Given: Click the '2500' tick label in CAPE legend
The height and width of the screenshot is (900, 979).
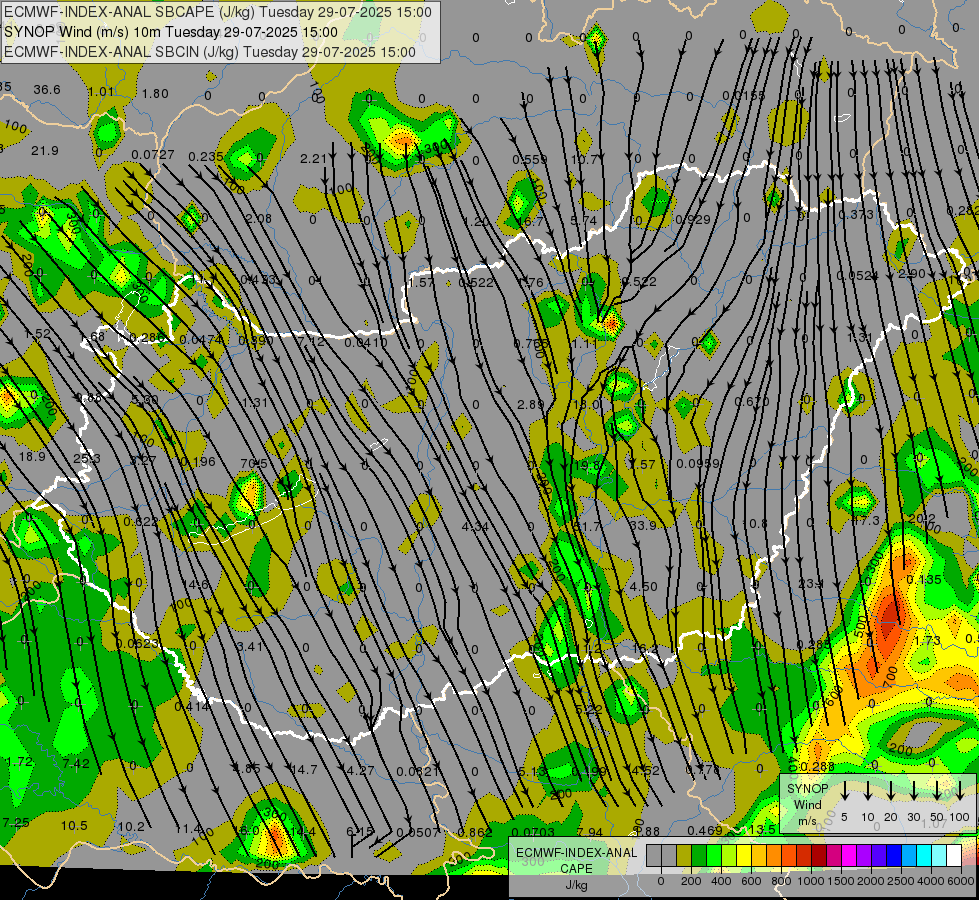Looking at the screenshot, I should (901, 881).
